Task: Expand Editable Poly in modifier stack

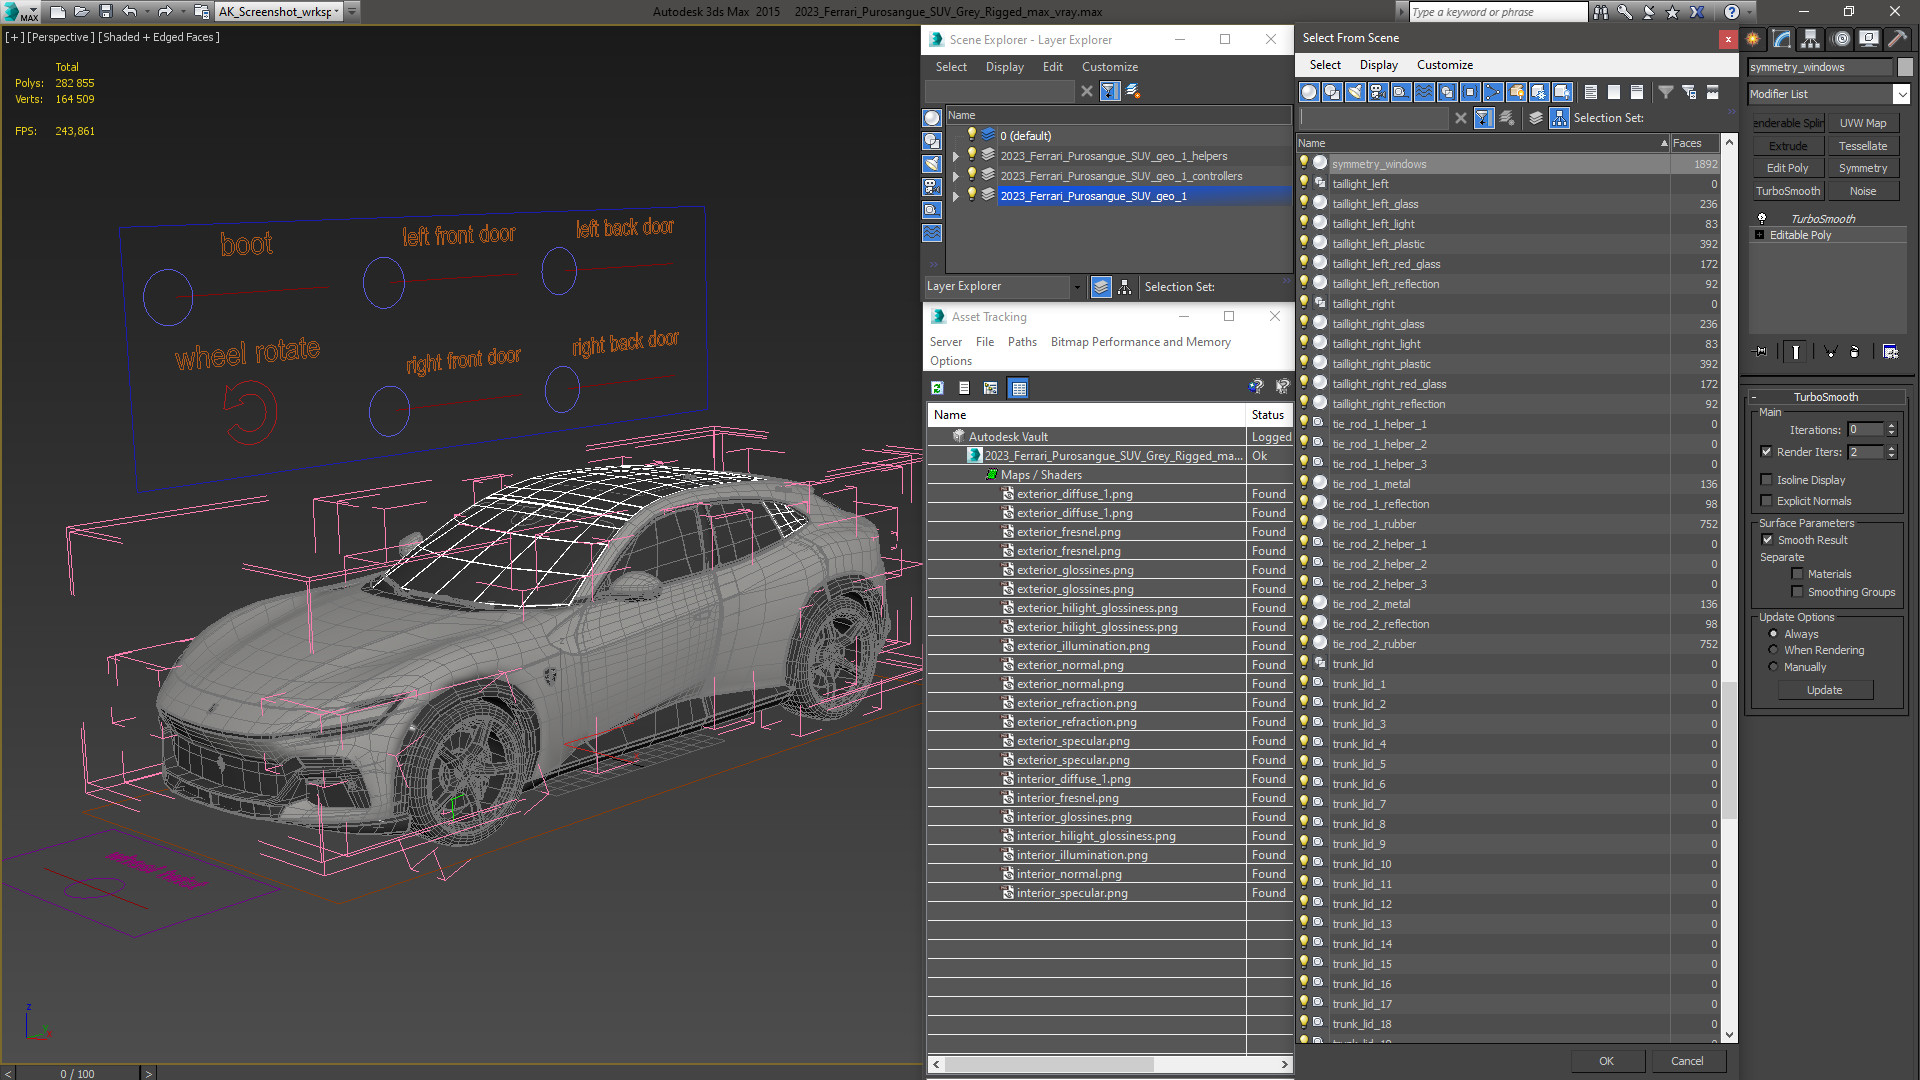Action: 1759,235
